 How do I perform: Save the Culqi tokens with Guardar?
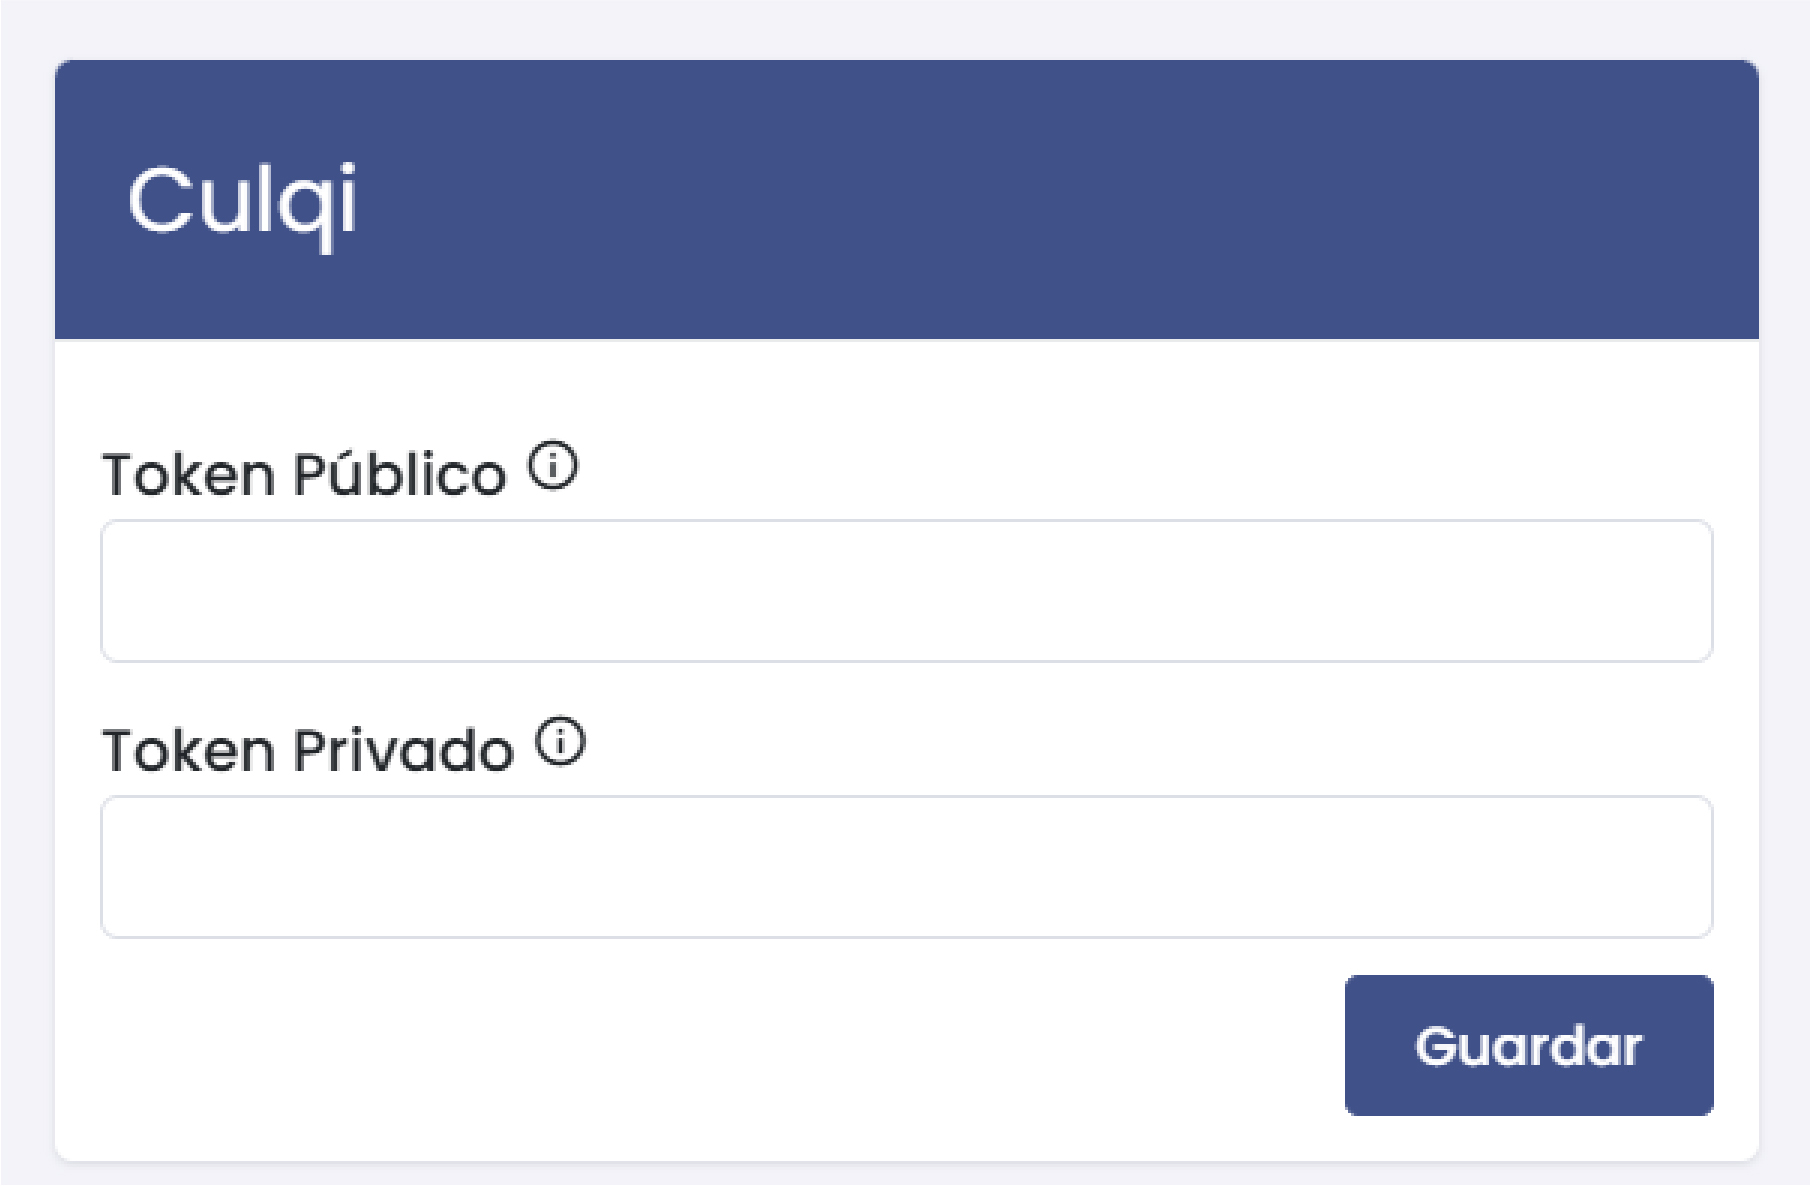click(x=1528, y=1045)
